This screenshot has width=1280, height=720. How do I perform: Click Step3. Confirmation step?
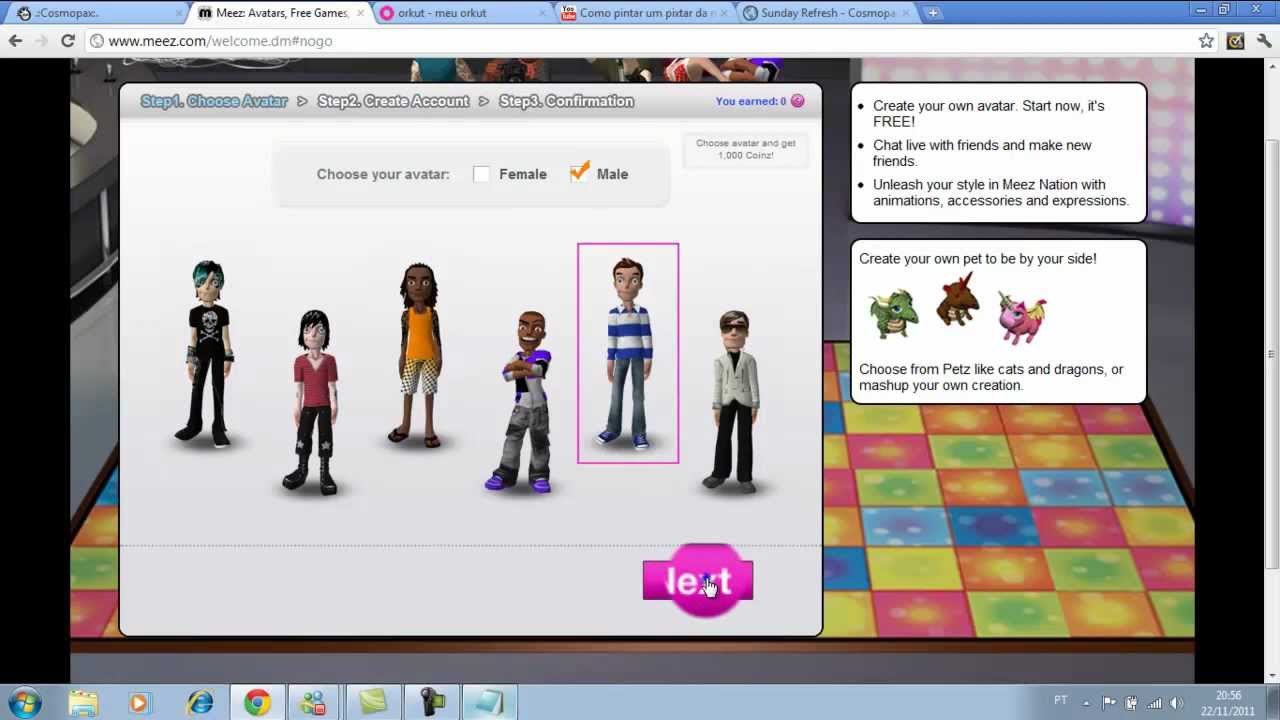pyautogui.click(x=566, y=101)
